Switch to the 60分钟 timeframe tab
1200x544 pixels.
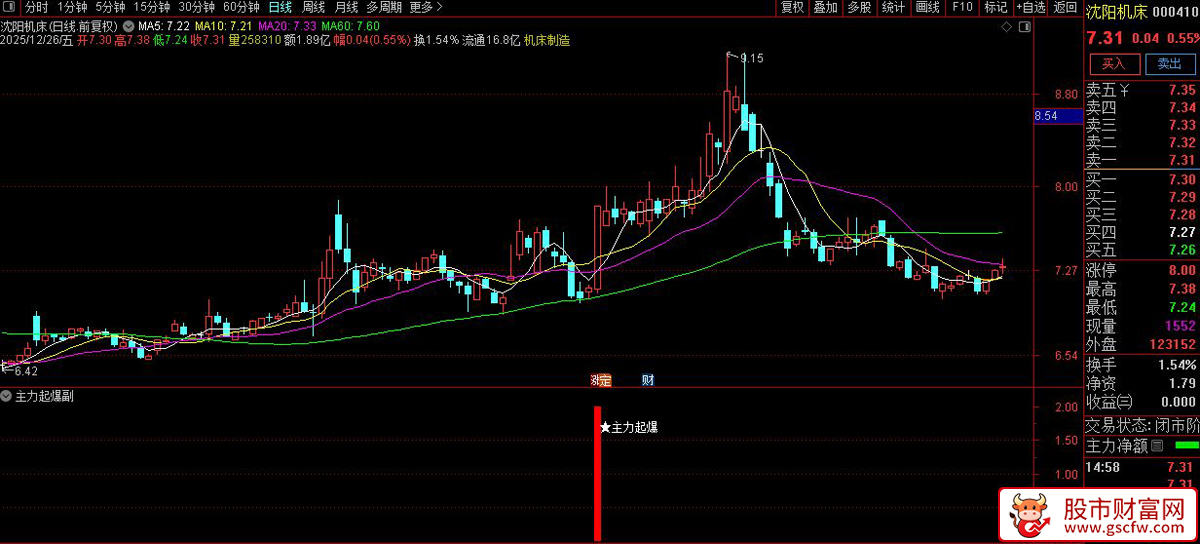241,7
